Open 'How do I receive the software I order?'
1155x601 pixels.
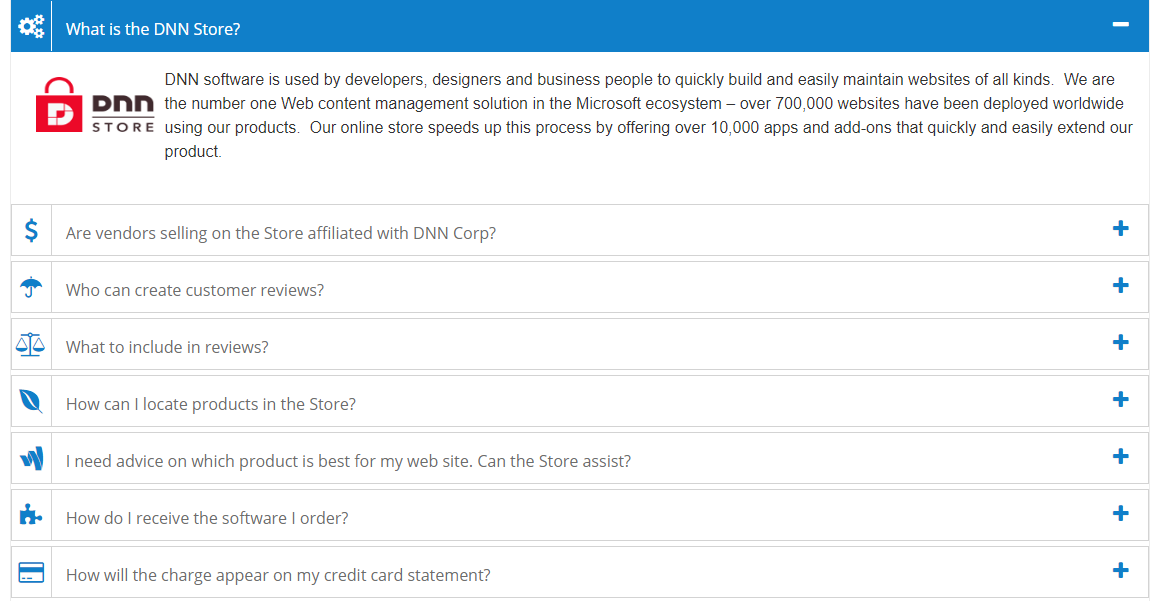coord(207,518)
